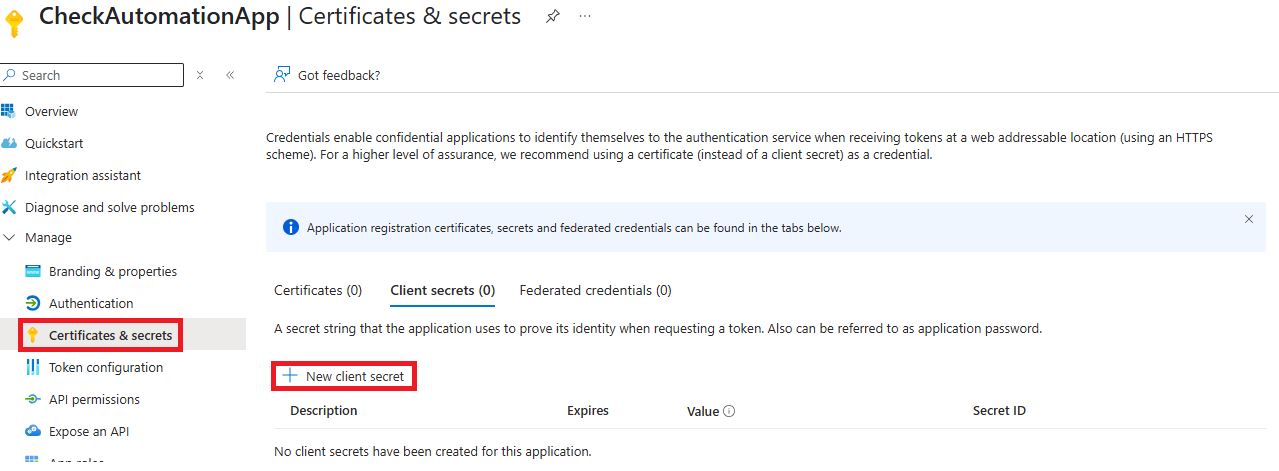Switch to Federated credentials (0) tab

595,290
